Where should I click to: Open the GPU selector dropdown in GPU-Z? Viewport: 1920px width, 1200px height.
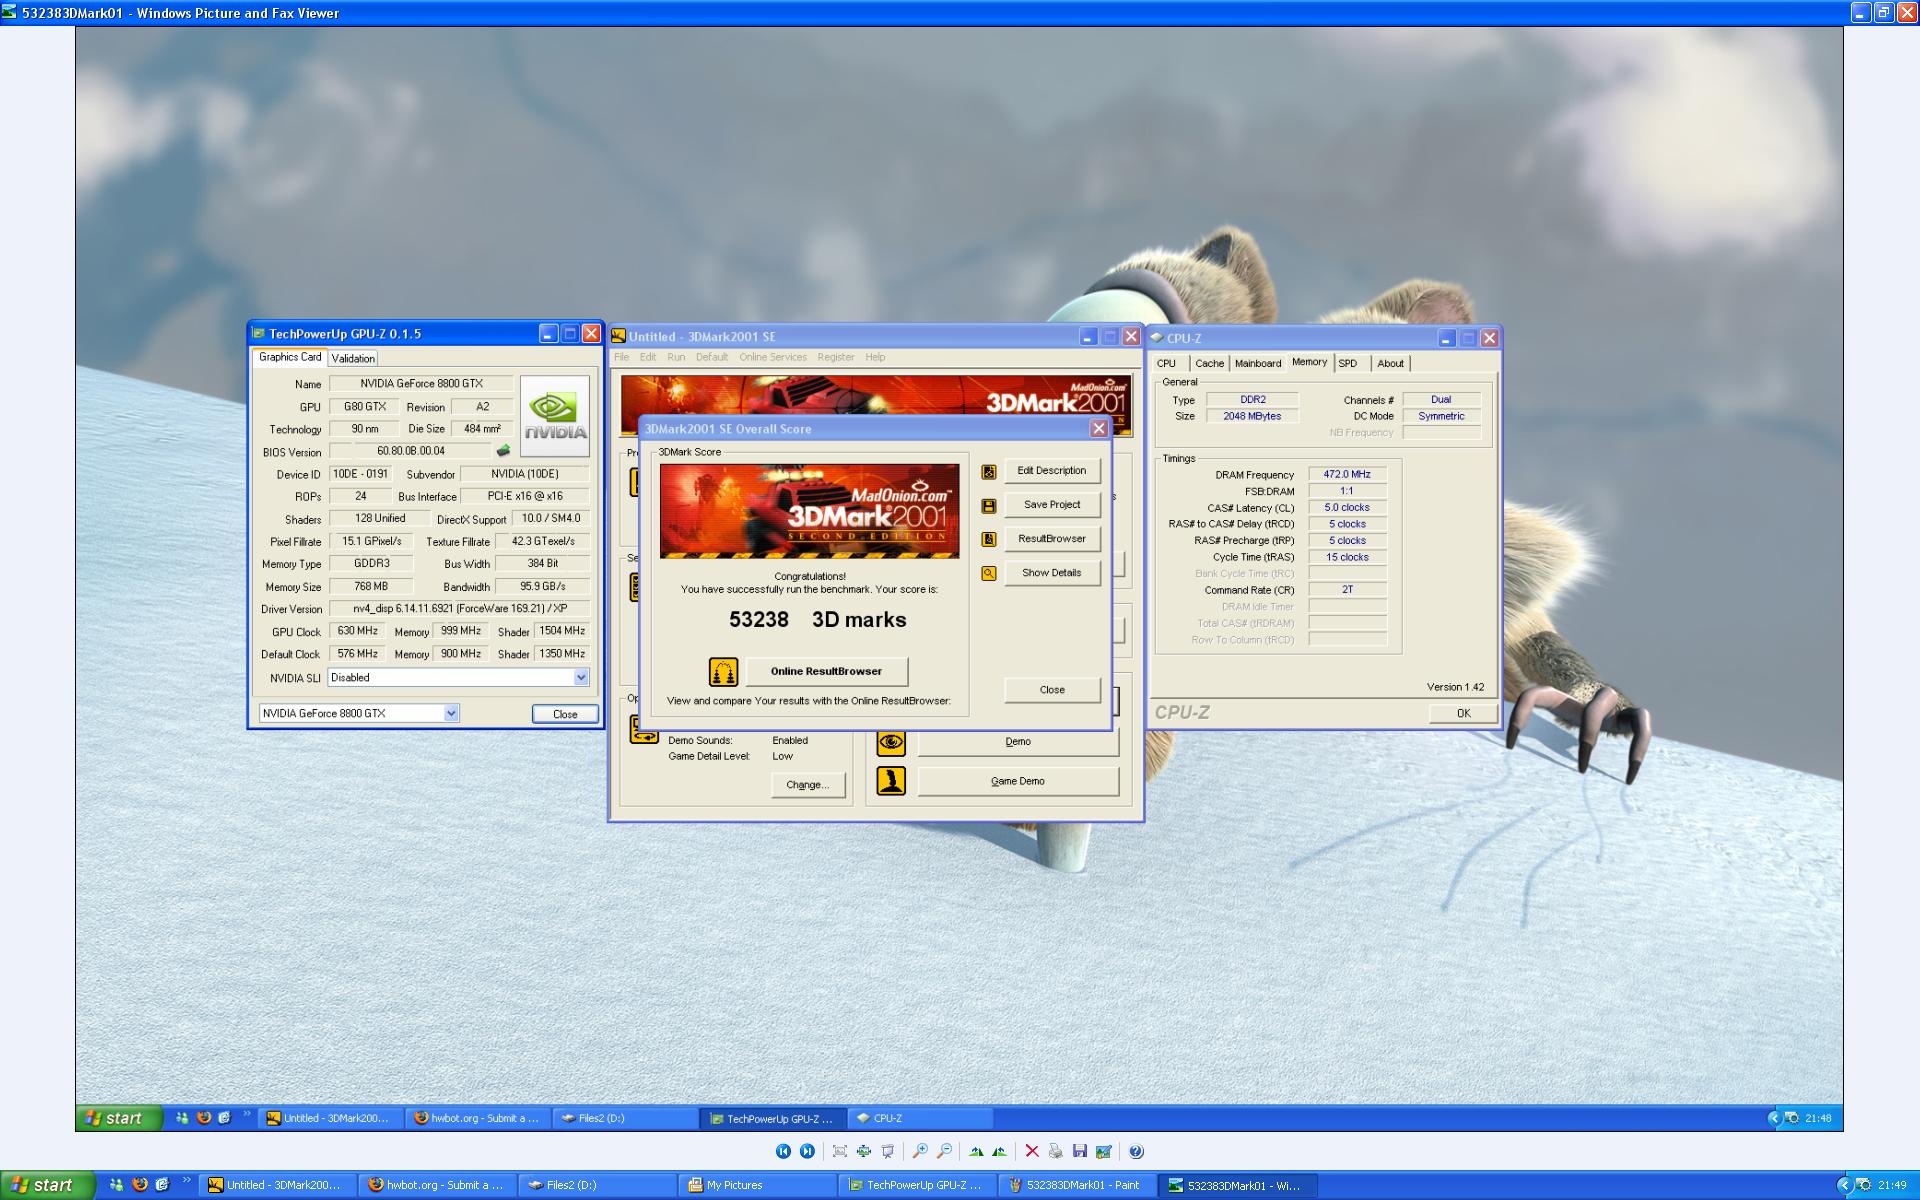coord(451,713)
